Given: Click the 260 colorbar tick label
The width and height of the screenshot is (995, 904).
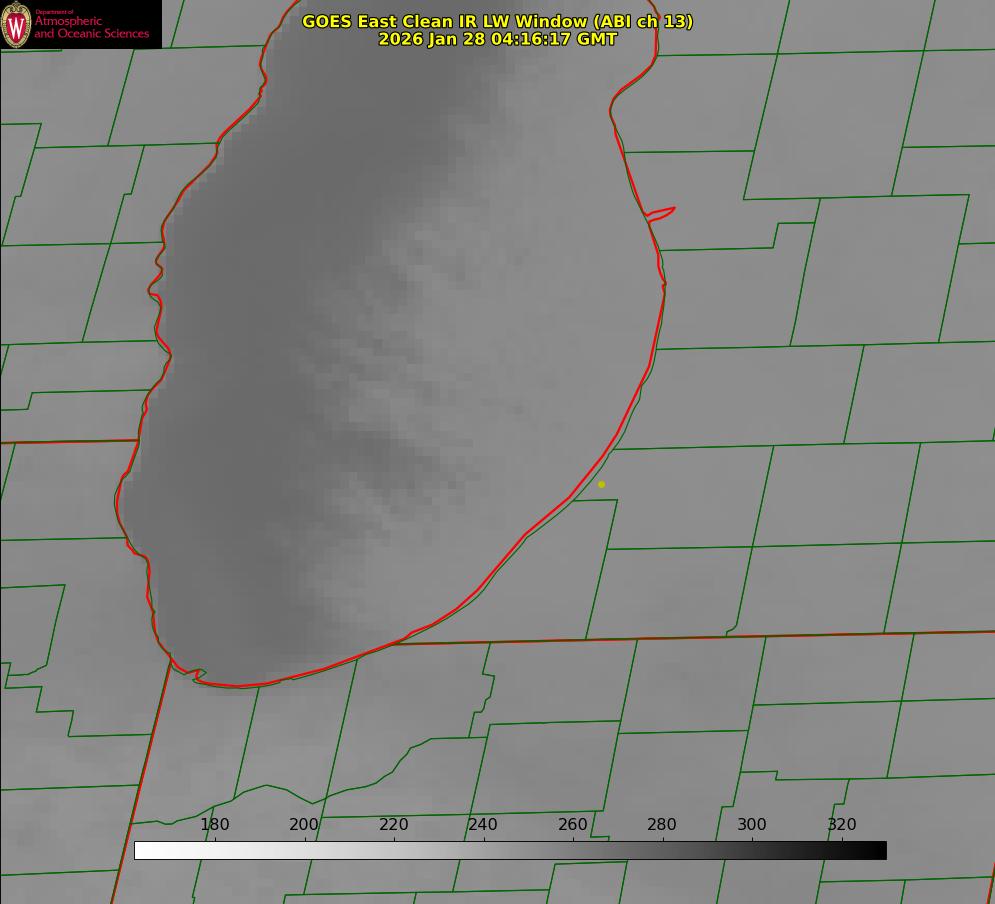Looking at the screenshot, I should coord(573,825).
